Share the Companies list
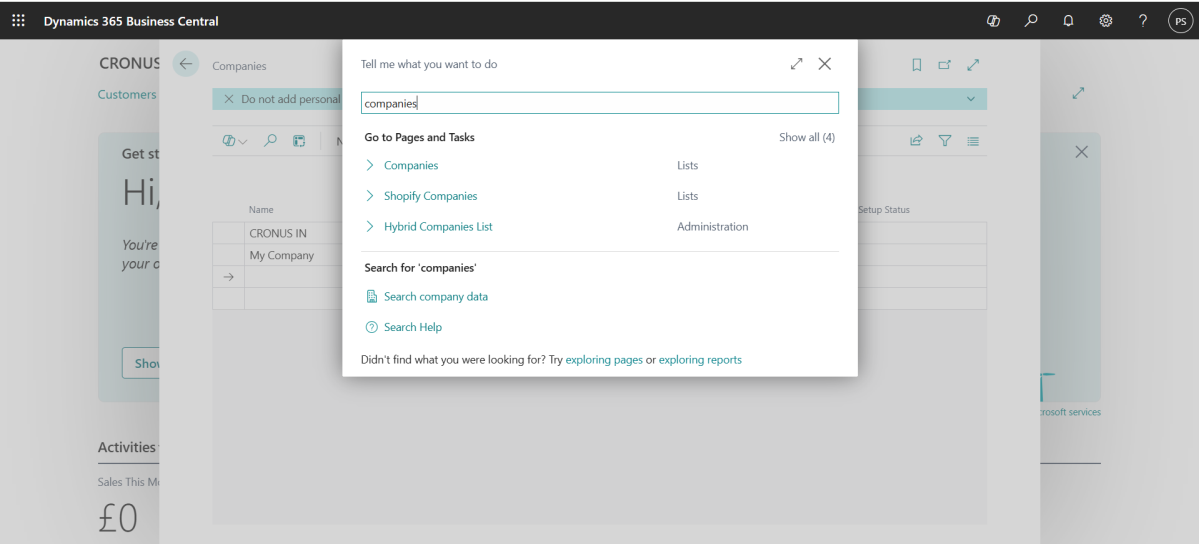The image size is (1199, 544). click(x=916, y=141)
